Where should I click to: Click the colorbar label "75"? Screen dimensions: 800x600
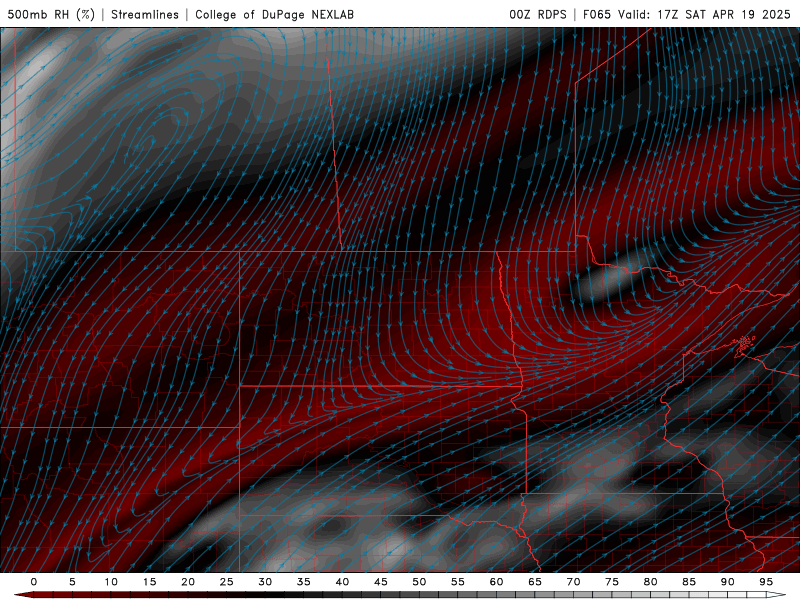click(612, 582)
